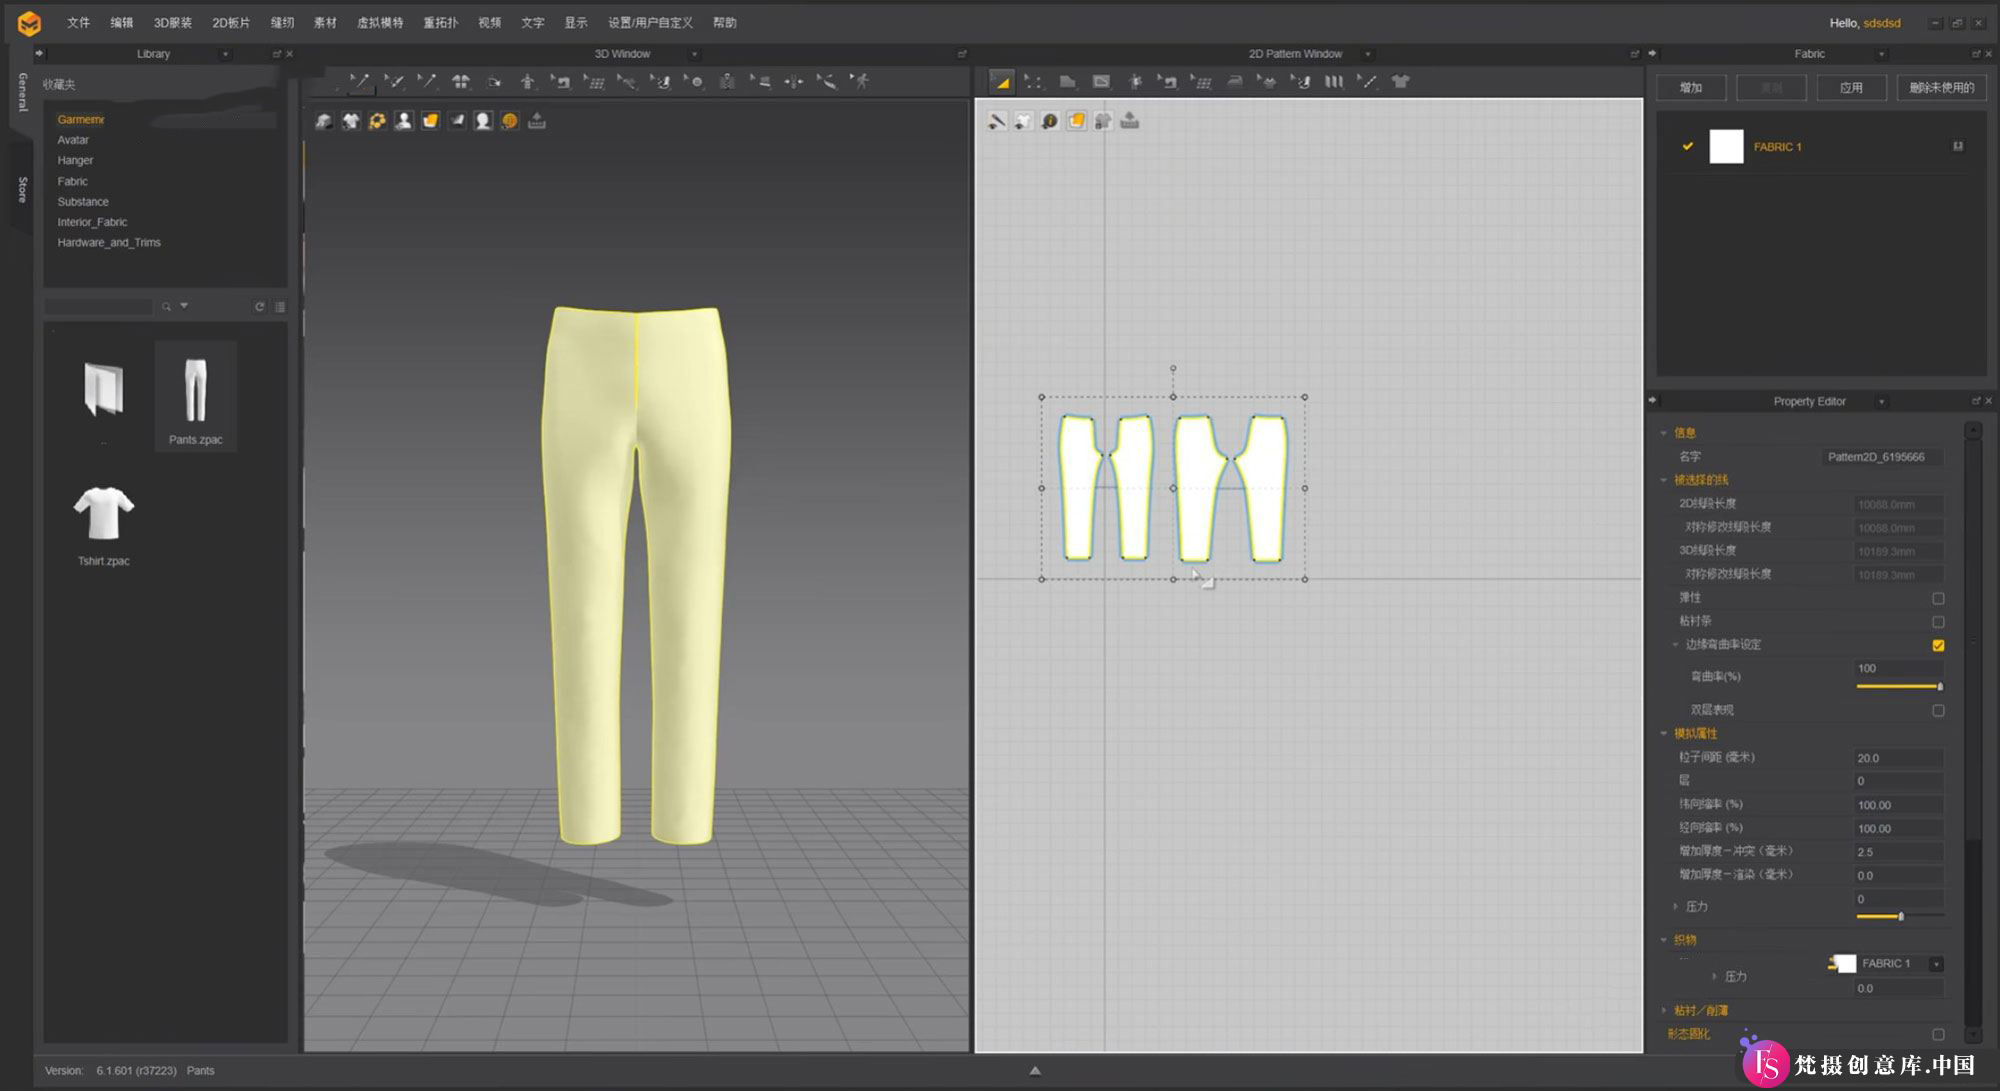The width and height of the screenshot is (2000, 1091).
Task: Click the FABRIC 1 white color swatch
Action: (1726, 147)
